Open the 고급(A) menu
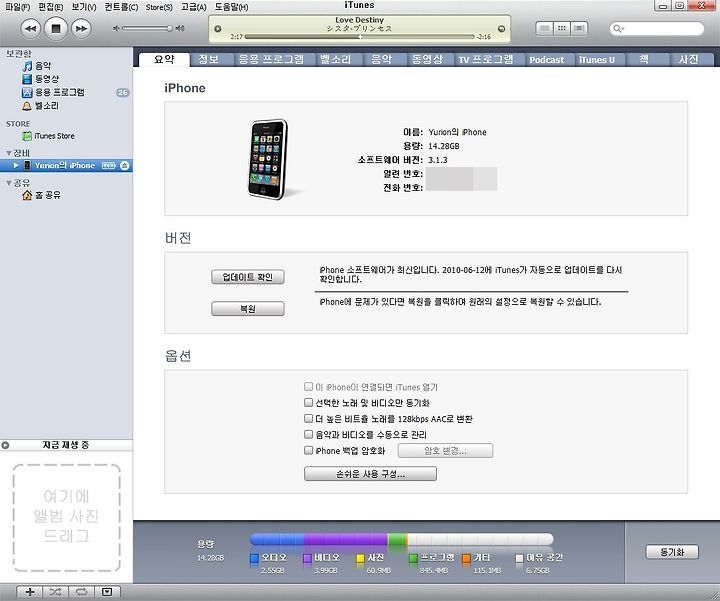Viewport: 720px width, 601px height. coord(193,7)
